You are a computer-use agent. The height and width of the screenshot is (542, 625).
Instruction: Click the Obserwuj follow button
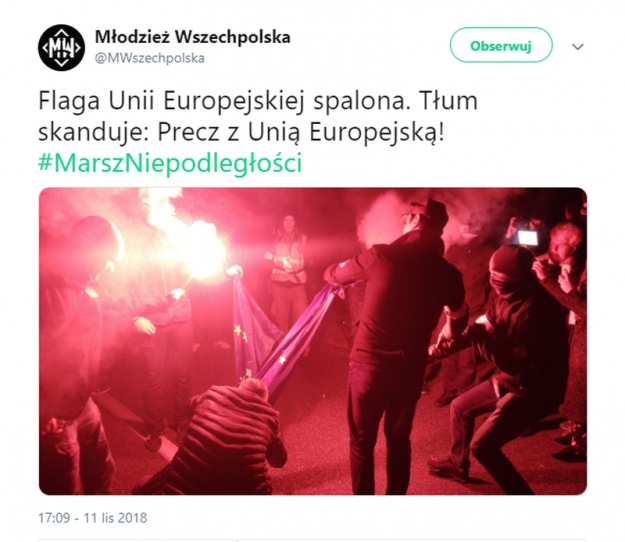pos(501,45)
